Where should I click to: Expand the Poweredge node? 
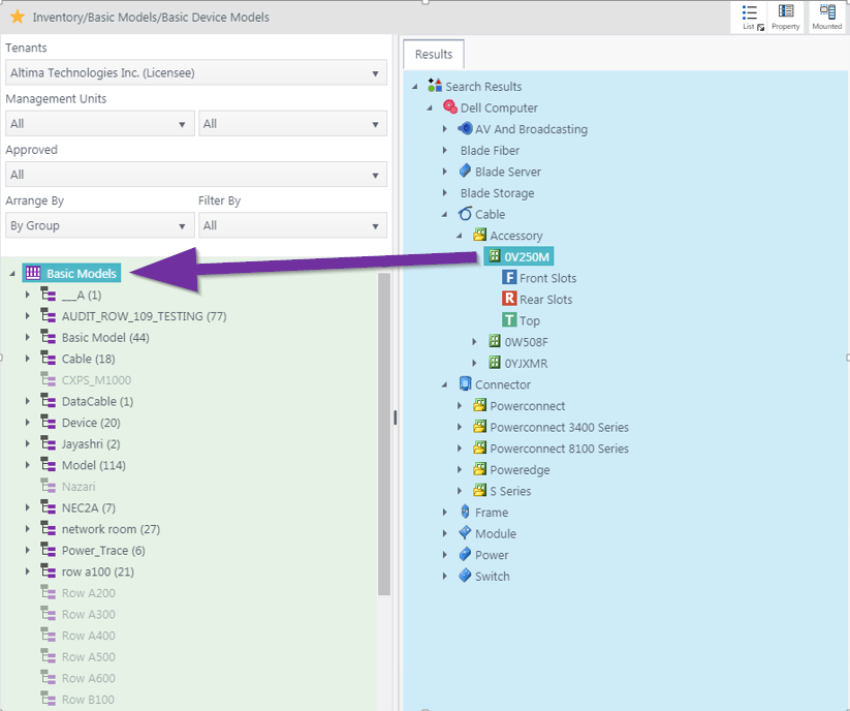click(x=460, y=469)
